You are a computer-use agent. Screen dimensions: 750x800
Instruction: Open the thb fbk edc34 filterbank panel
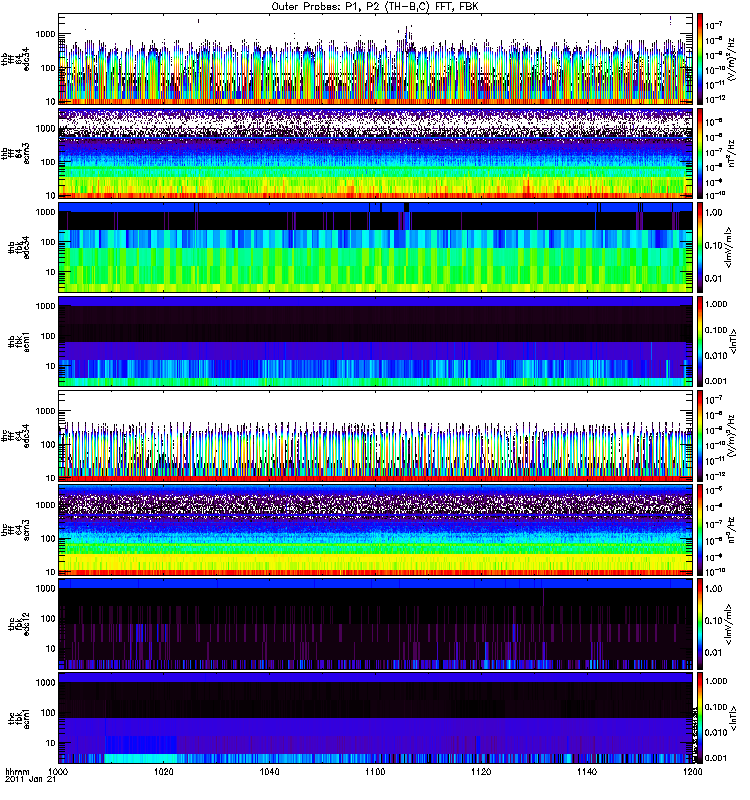click(375, 247)
